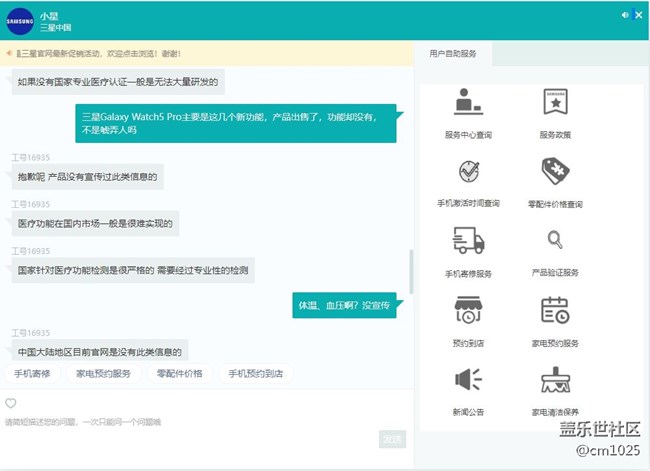Screen dimensions: 650x471
Task: Select the 手机预约到店 quick reply chip
Action: pos(256,374)
